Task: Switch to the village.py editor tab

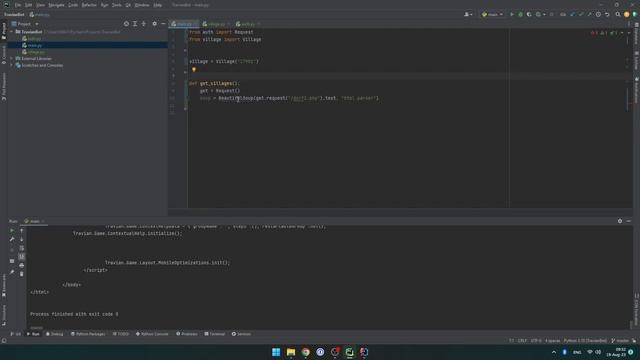Action: pyautogui.click(x=215, y=24)
